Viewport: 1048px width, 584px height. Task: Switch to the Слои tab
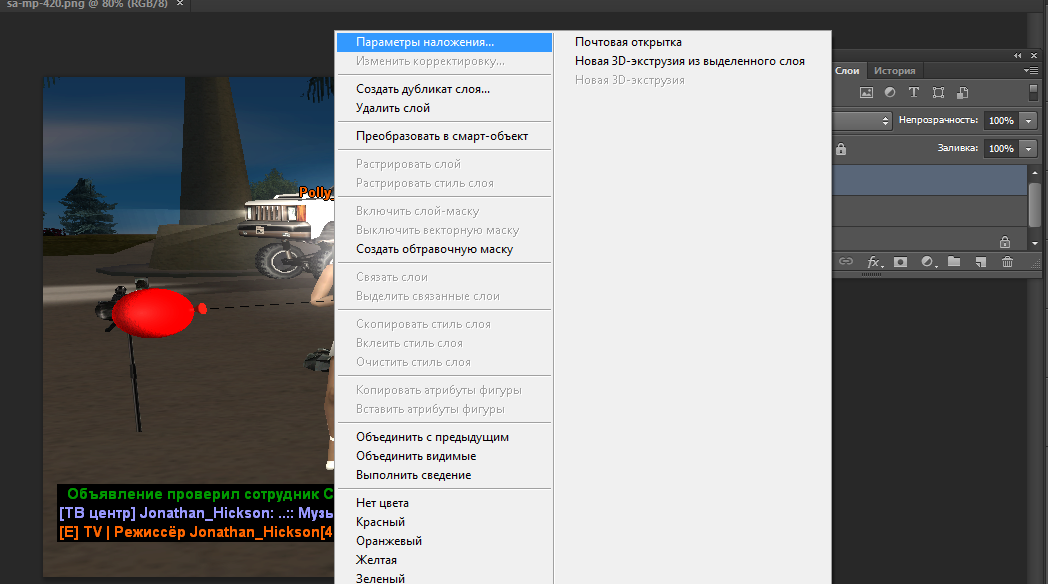click(847, 71)
